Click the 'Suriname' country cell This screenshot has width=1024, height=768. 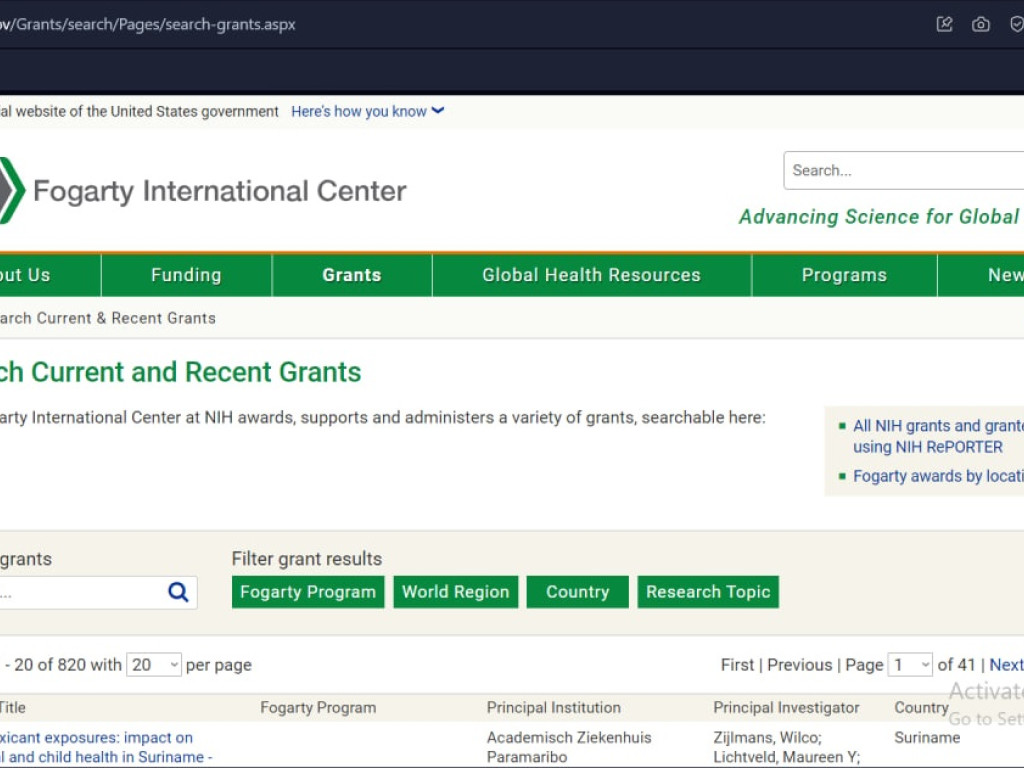point(927,737)
